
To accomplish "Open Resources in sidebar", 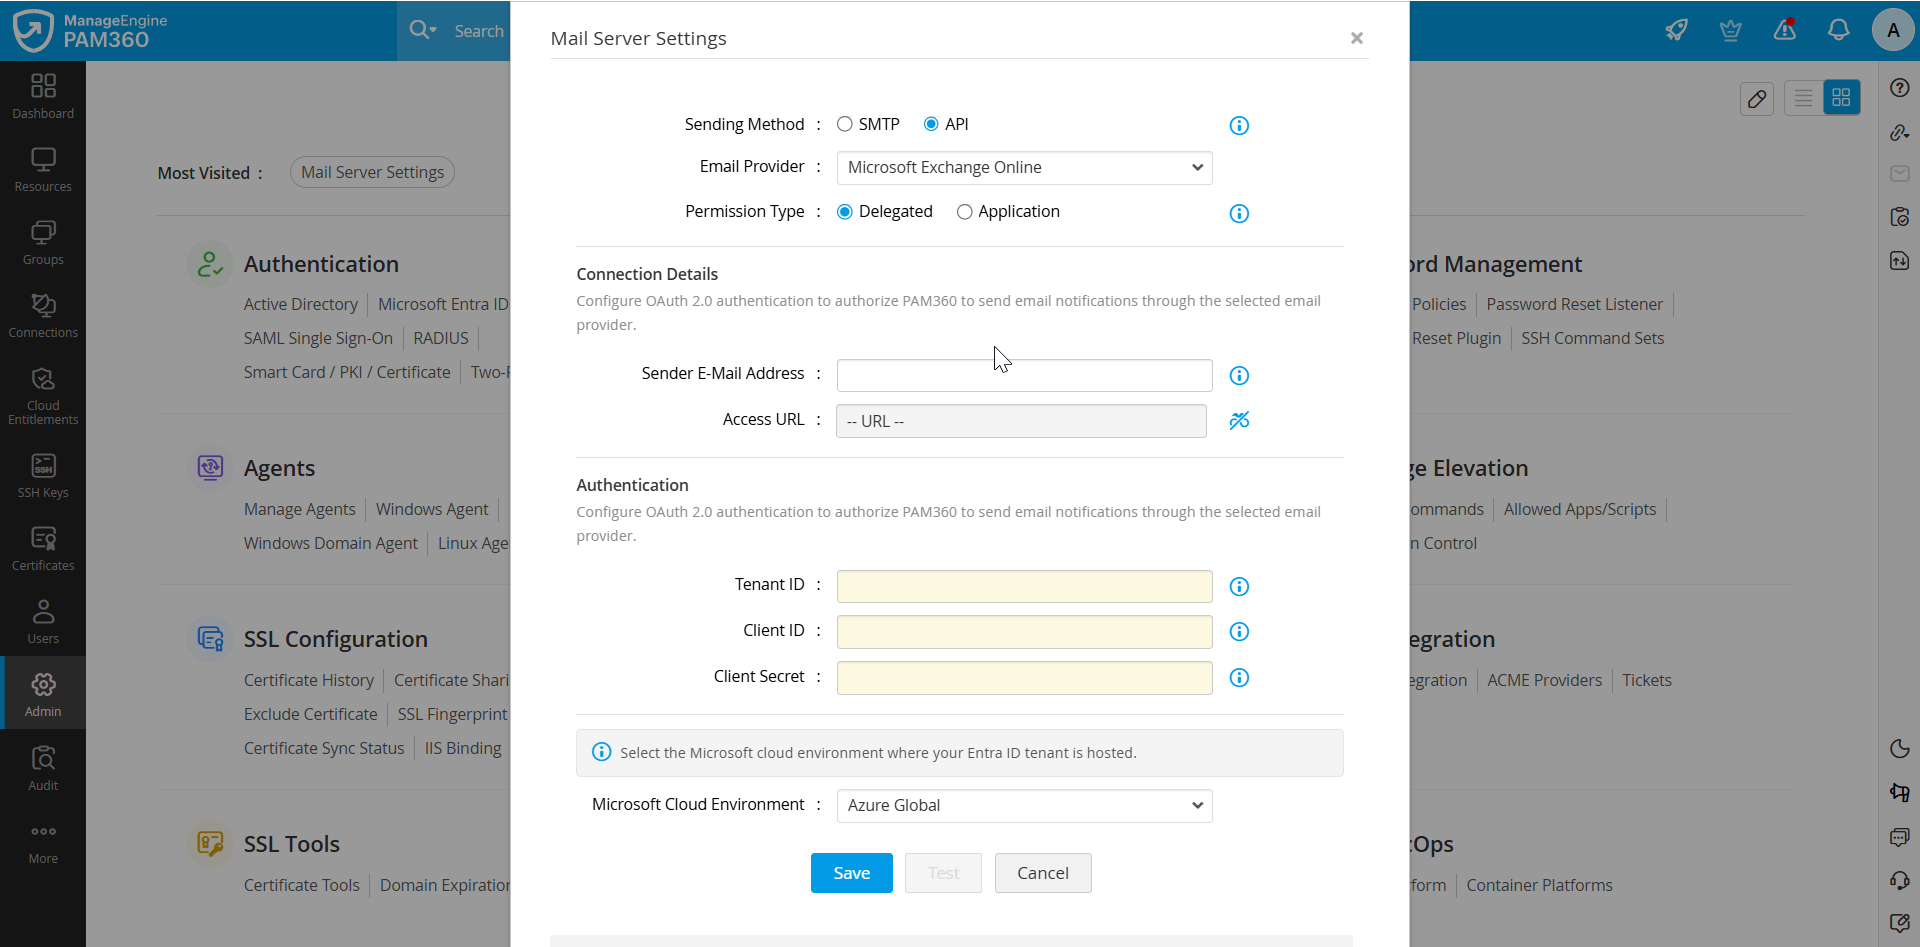I will coord(43,170).
